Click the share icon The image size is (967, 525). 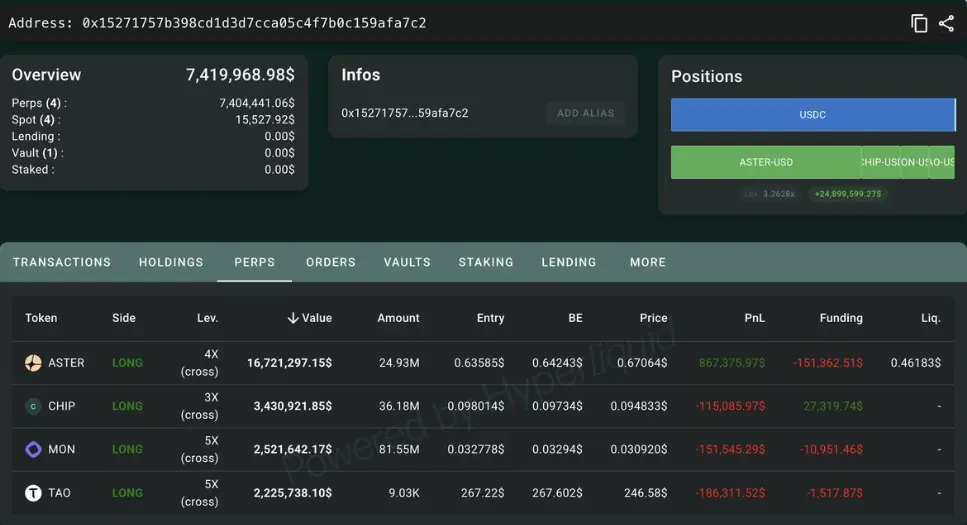[947, 23]
